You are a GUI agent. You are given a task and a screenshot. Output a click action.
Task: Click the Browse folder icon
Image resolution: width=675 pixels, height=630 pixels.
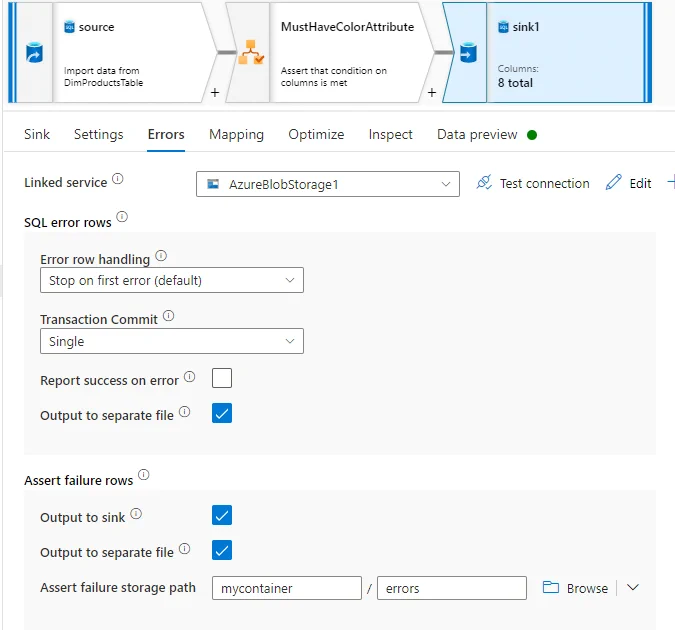(x=551, y=587)
